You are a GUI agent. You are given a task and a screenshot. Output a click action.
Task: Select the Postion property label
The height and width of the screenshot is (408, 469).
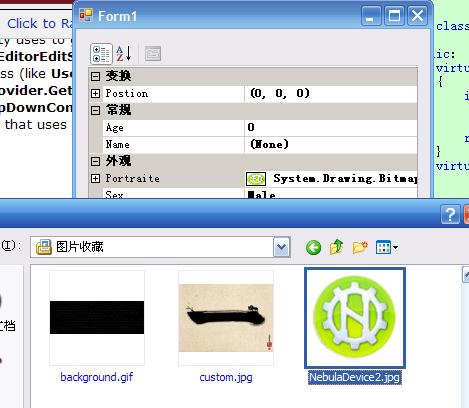127,93
